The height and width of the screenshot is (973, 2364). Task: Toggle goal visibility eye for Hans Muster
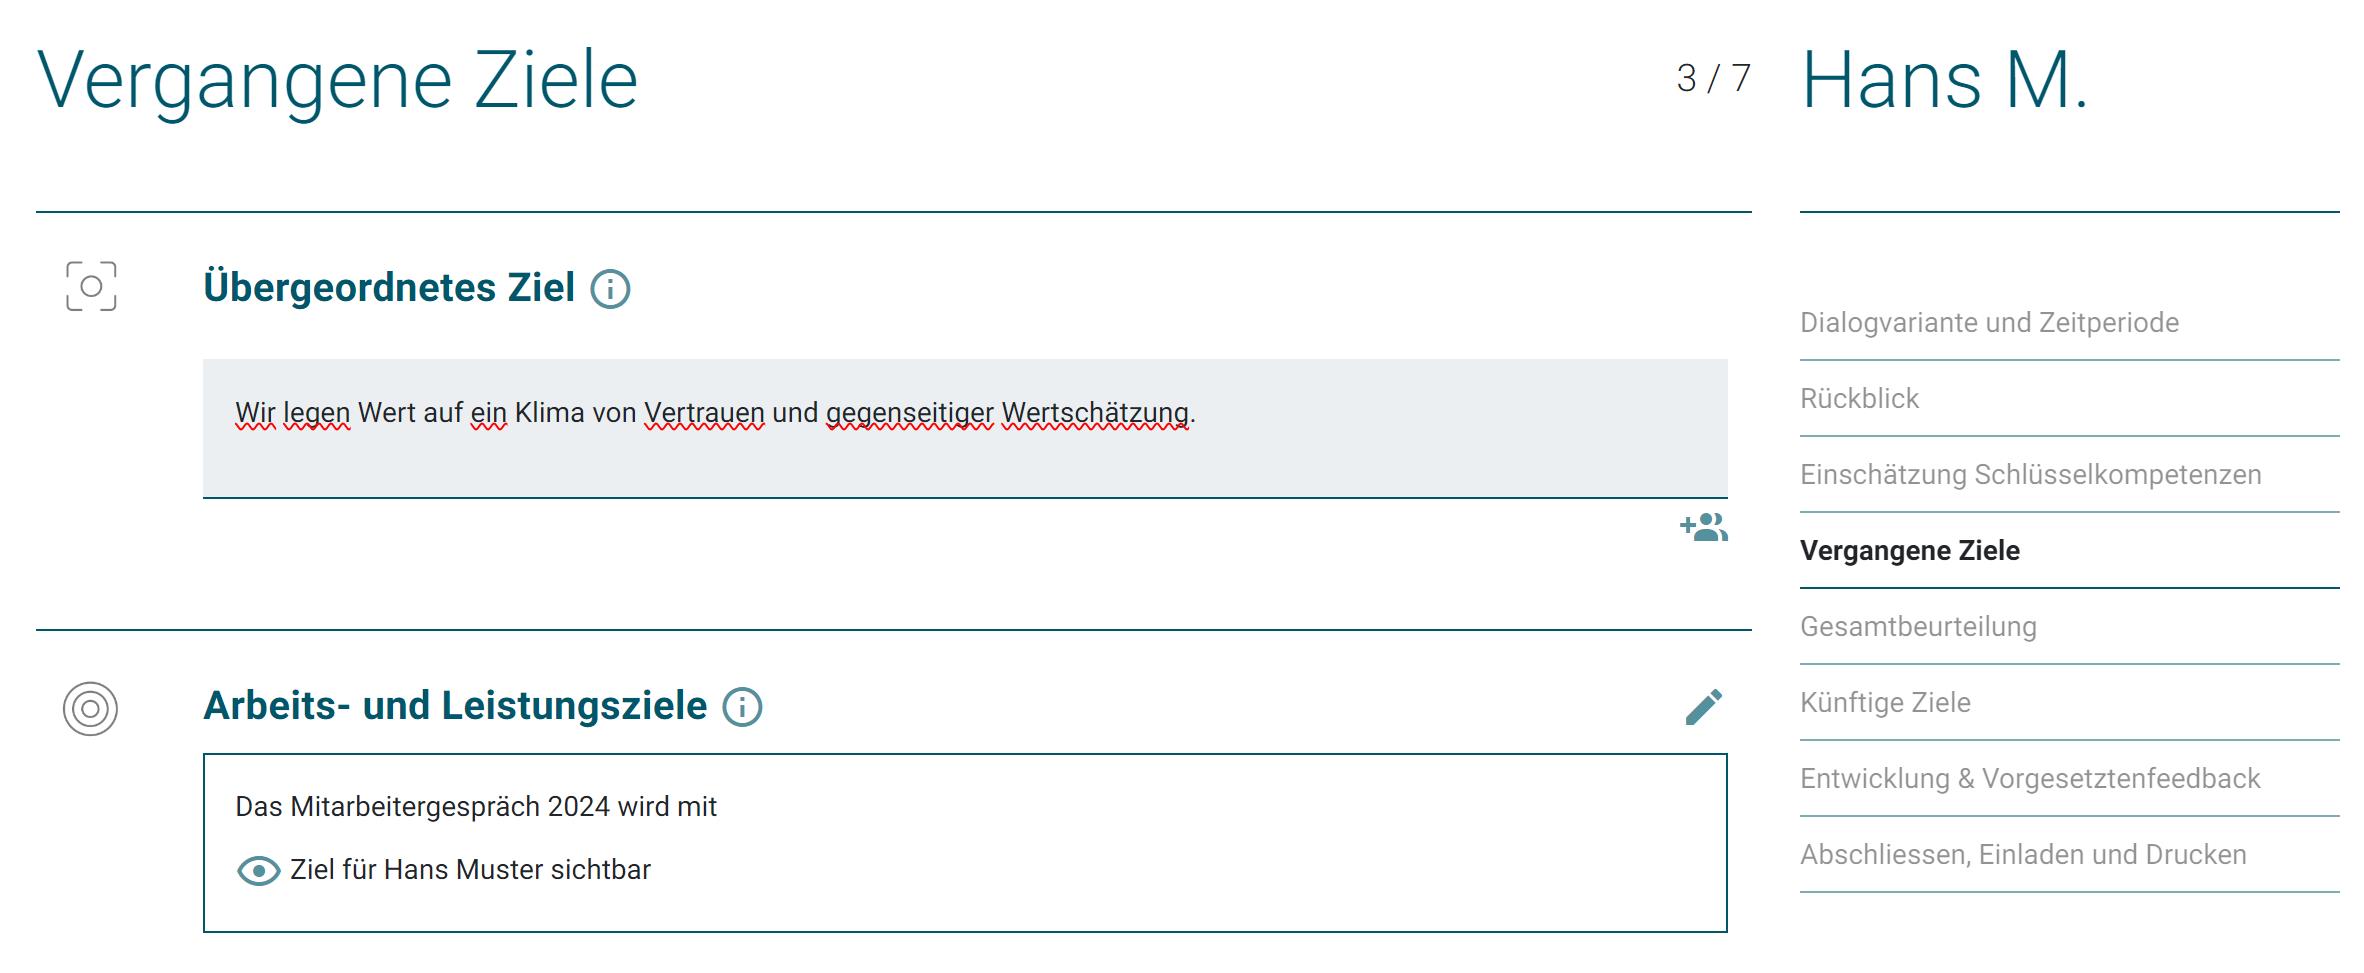pyautogui.click(x=258, y=871)
